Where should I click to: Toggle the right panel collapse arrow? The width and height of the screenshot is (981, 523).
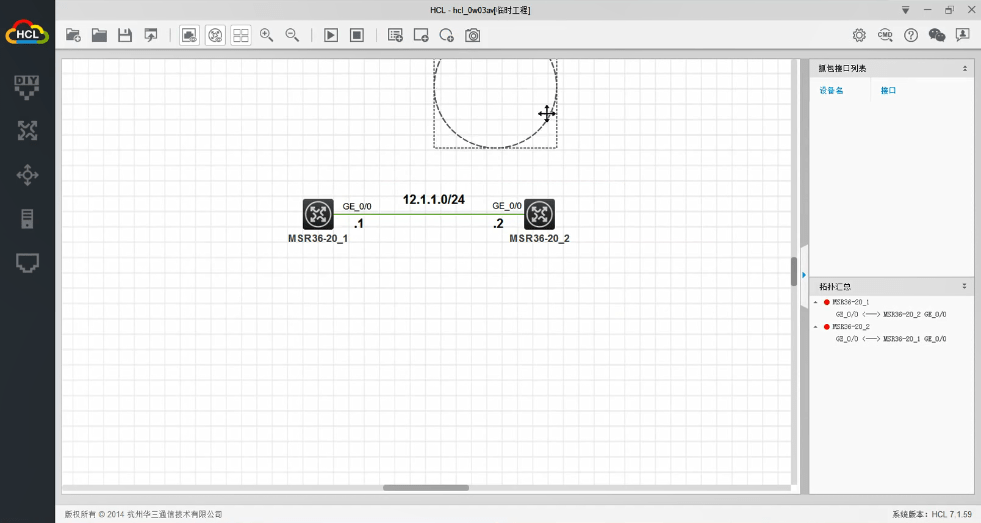point(803,274)
